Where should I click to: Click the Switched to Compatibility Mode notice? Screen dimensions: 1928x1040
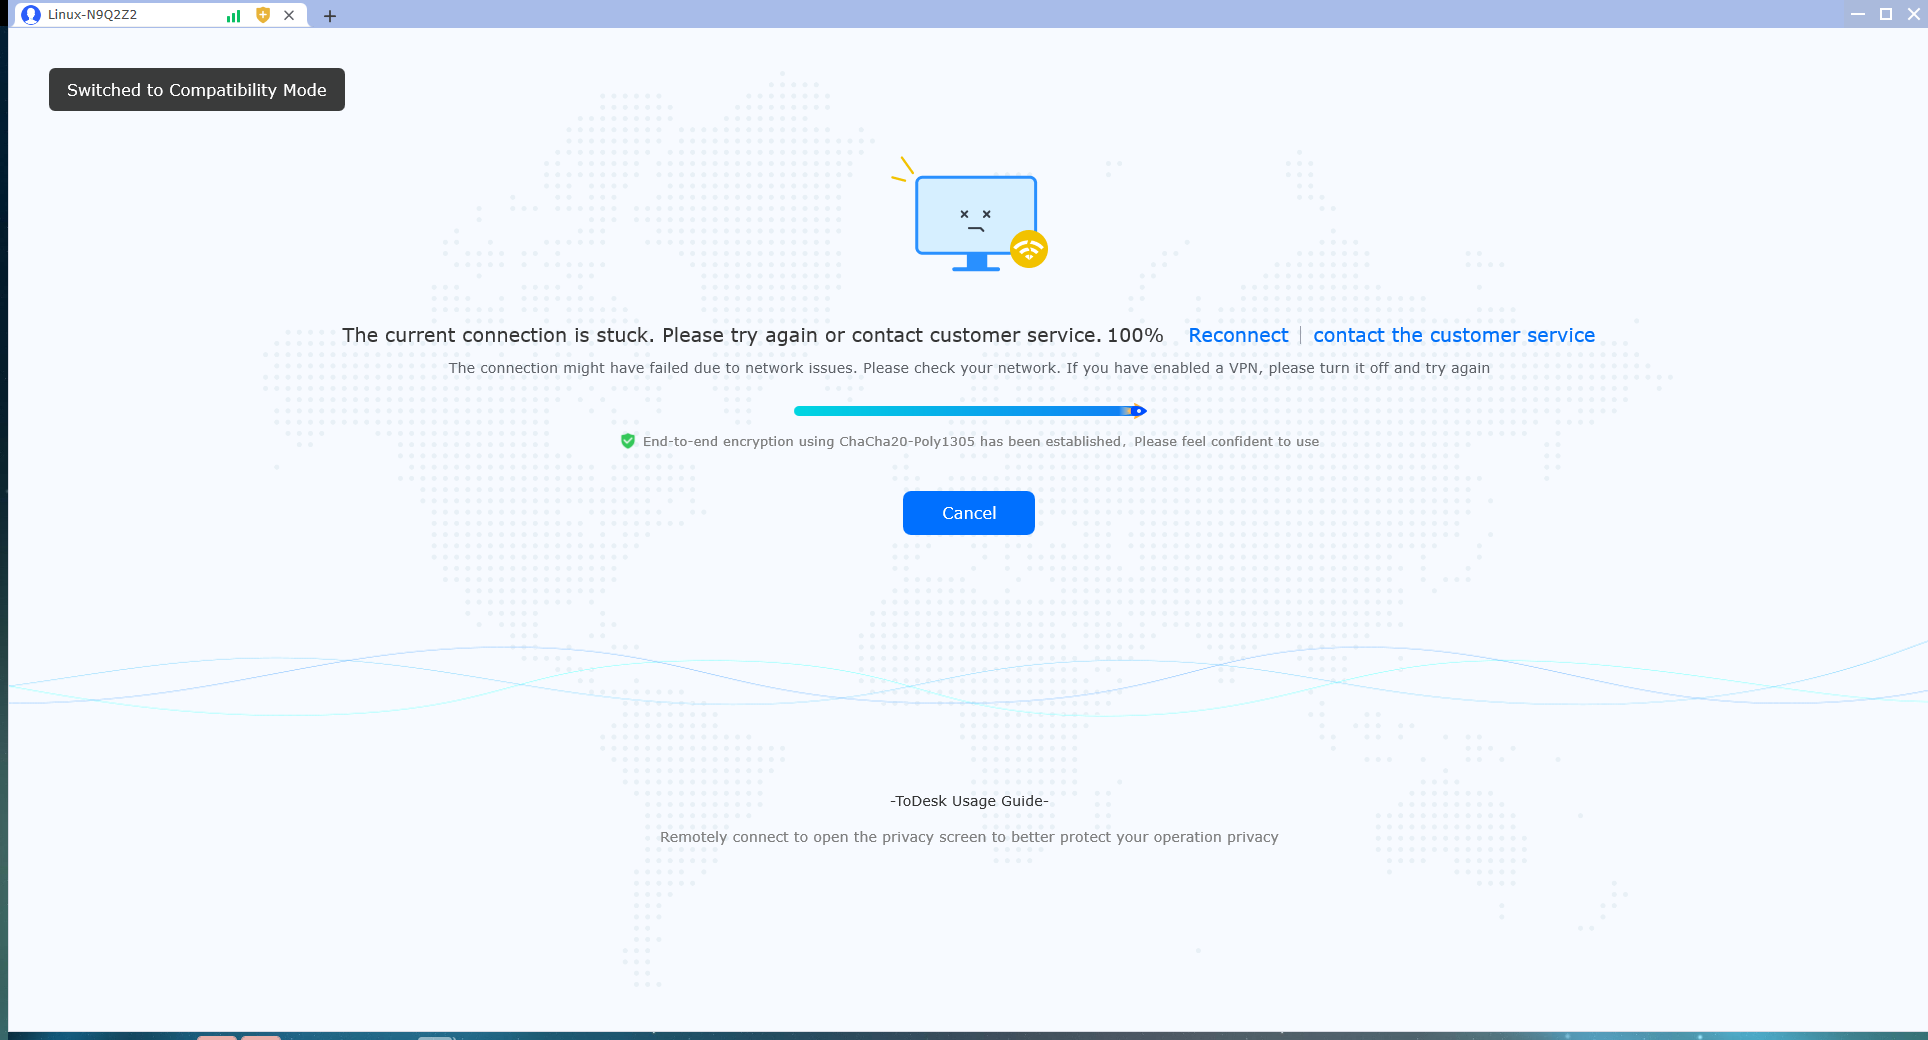197,90
